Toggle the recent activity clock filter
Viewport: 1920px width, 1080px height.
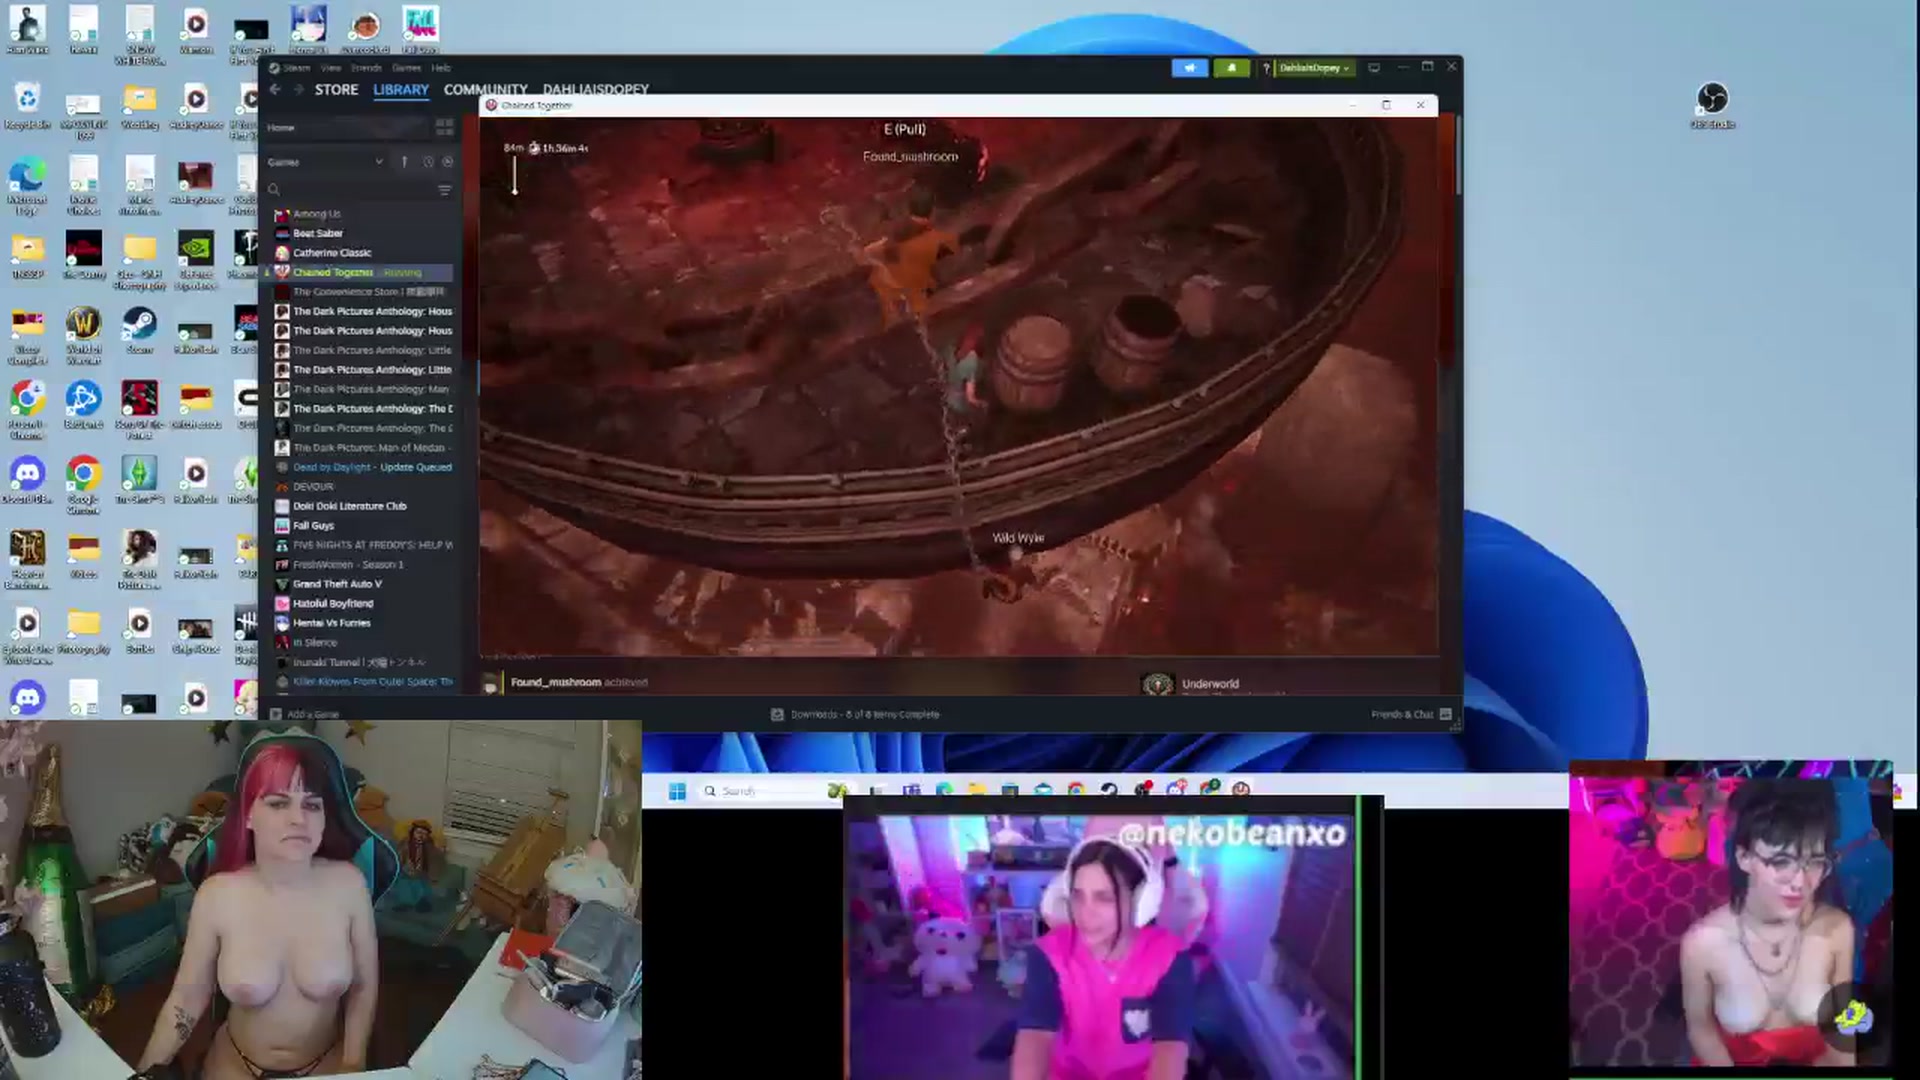coord(428,162)
